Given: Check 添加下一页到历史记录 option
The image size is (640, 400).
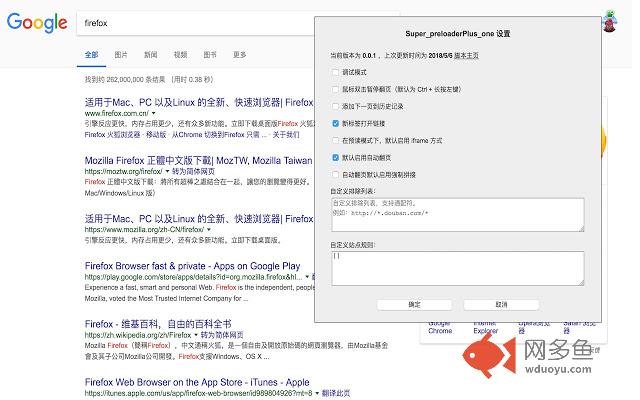Looking at the screenshot, I should (336, 107).
